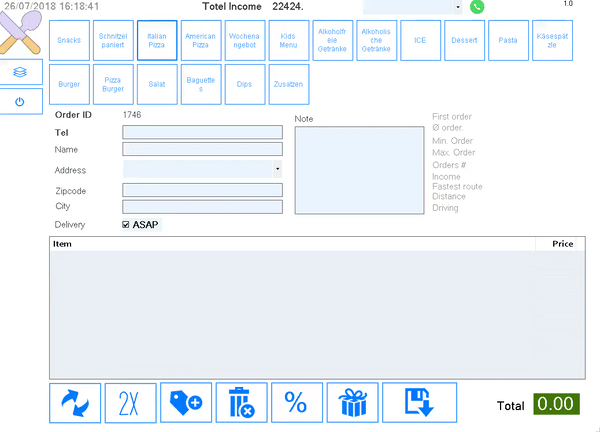Screen dimensions: 600x432
Task: Apply discount with the percent icon
Action: click(x=296, y=403)
